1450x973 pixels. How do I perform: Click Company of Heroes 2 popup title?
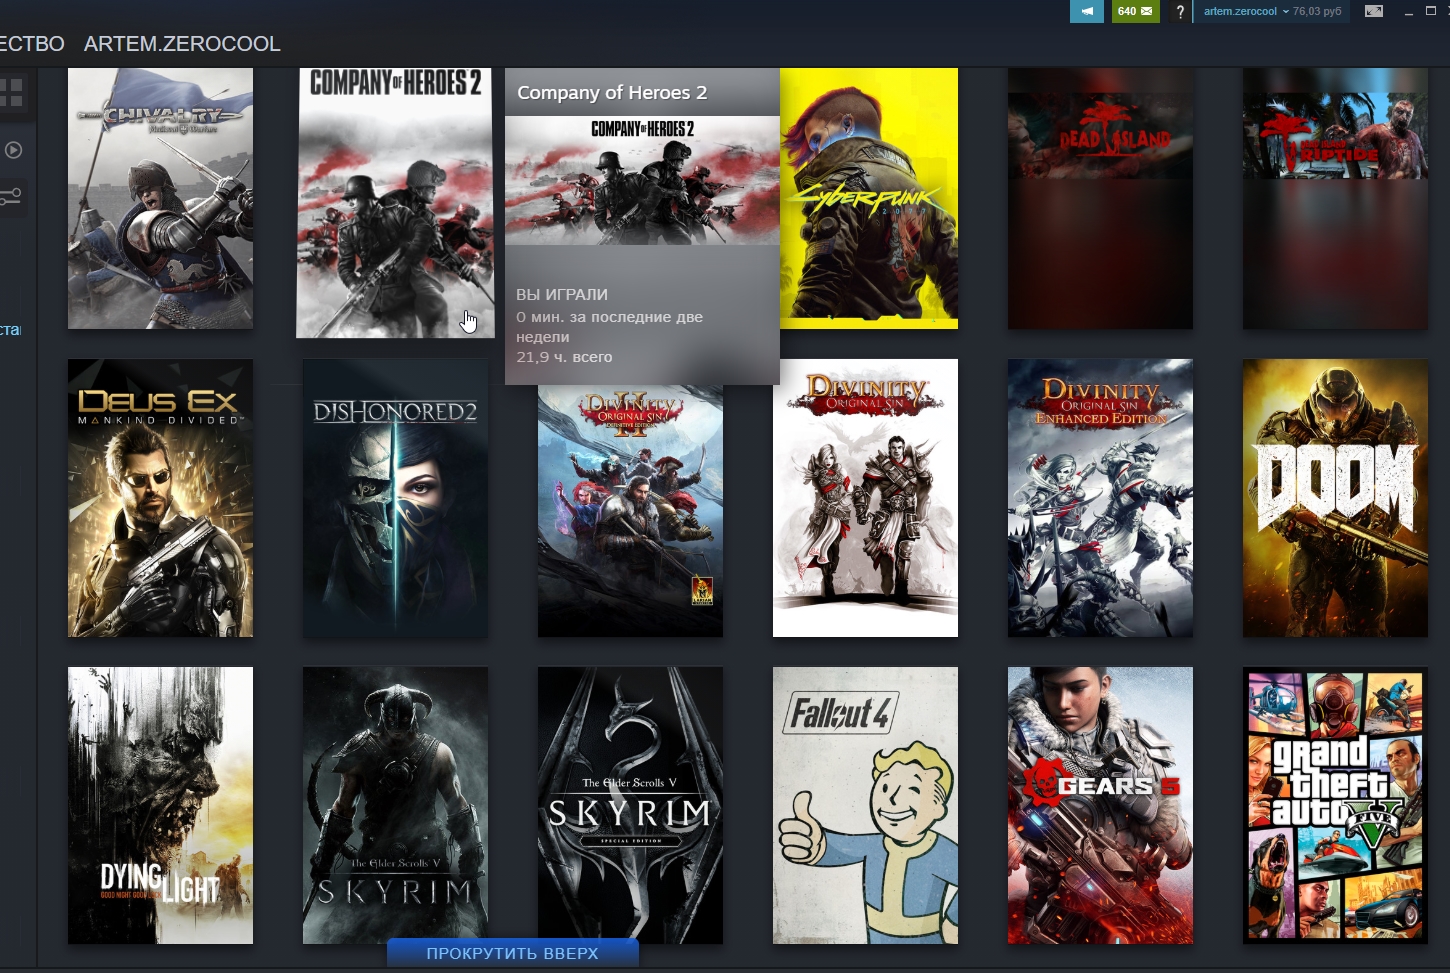pyautogui.click(x=612, y=92)
